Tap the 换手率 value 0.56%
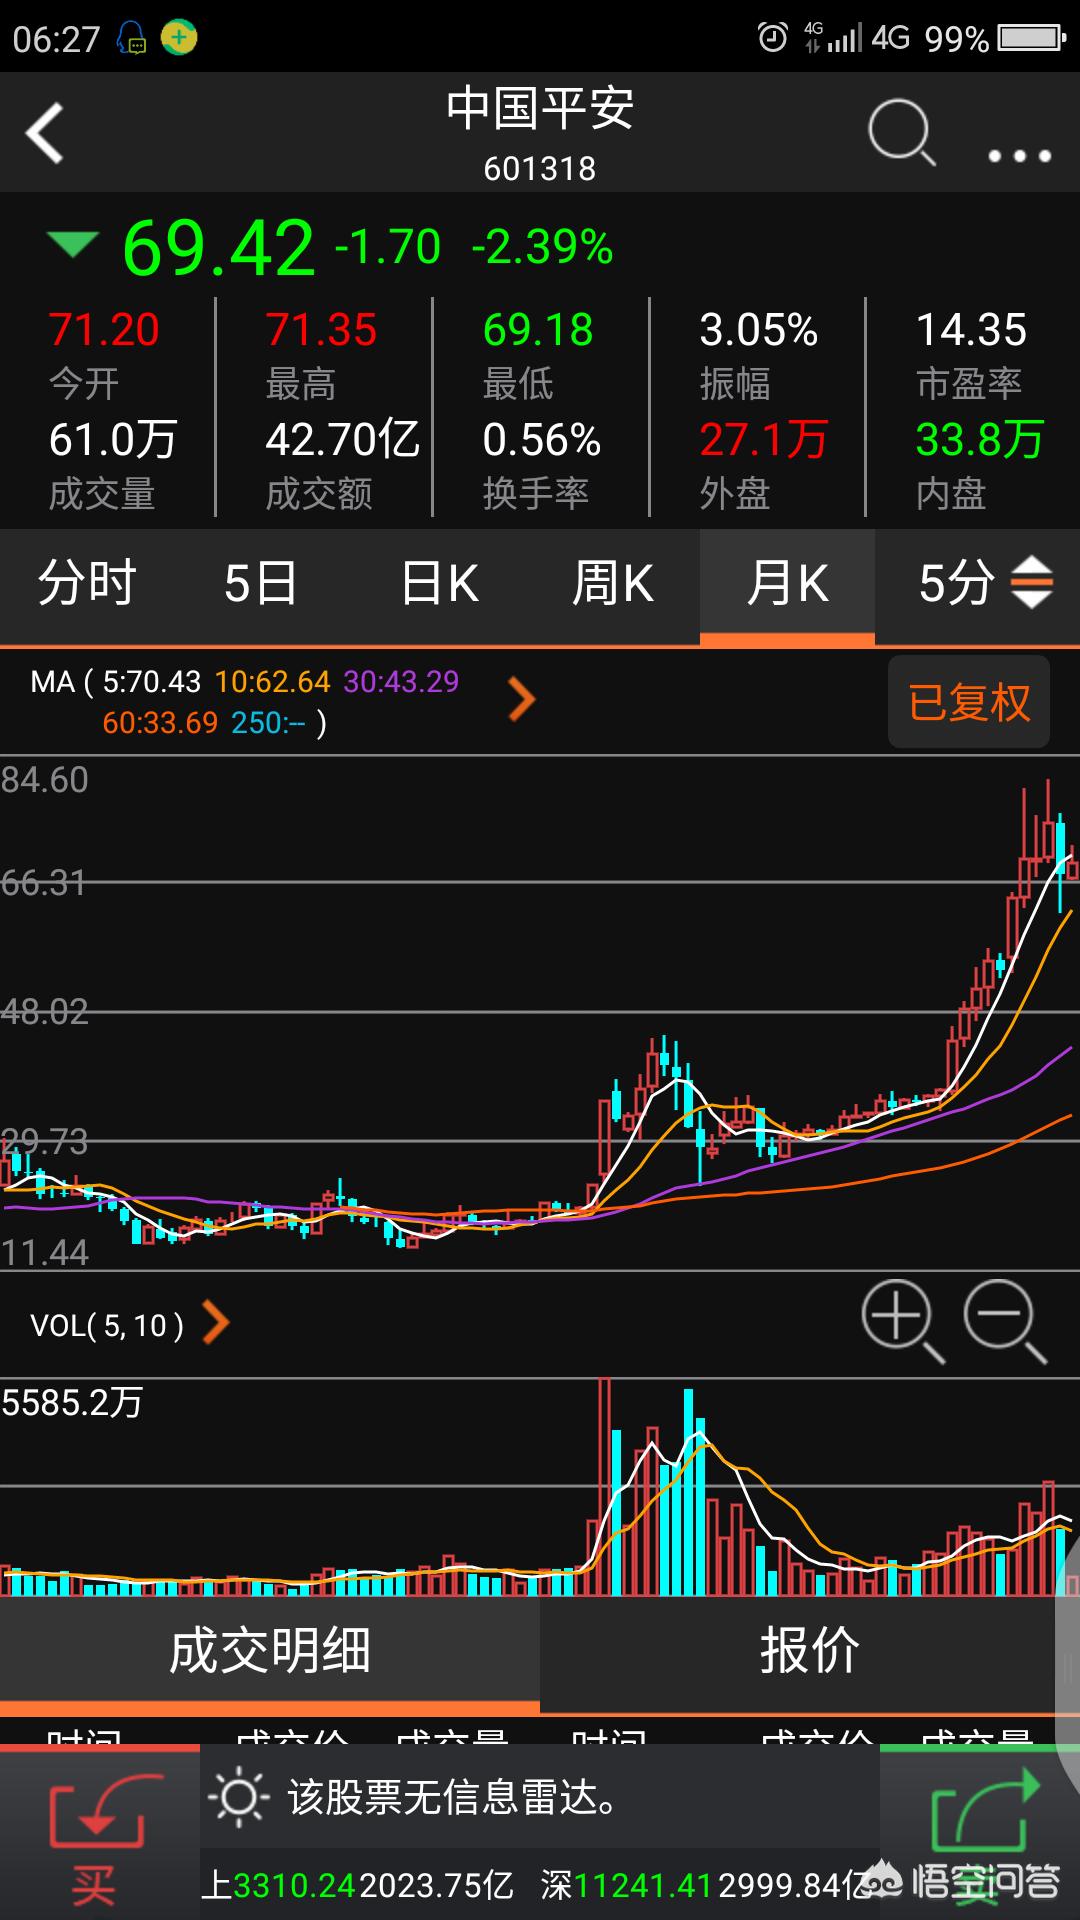This screenshot has width=1080, height=1920. pos(542,440)
